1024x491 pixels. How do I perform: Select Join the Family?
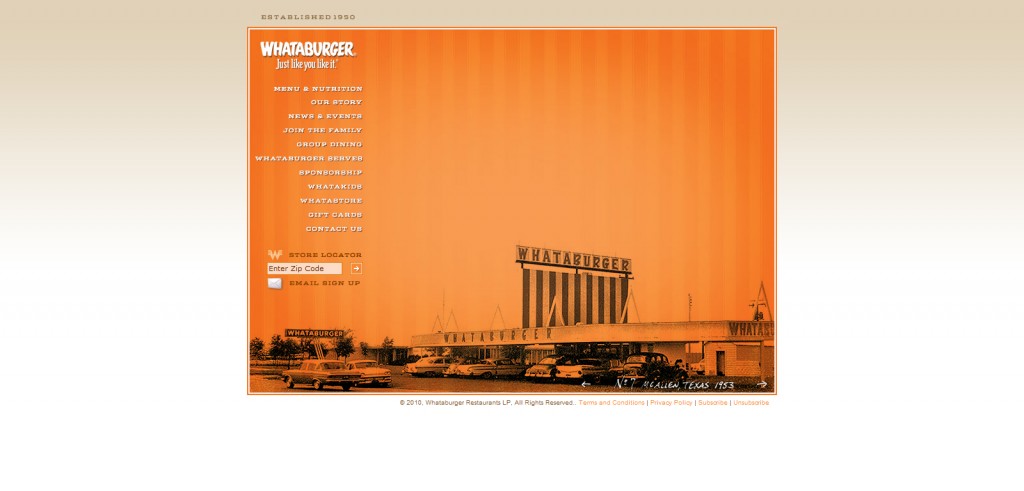[323, 131]
